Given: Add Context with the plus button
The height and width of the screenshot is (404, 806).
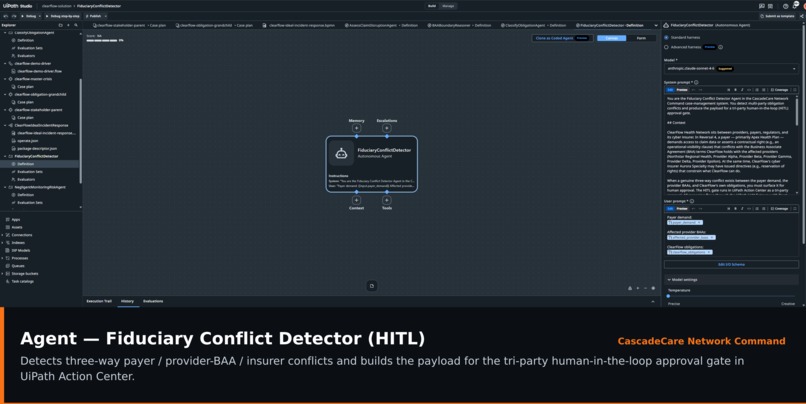Looking at the screenshot, I should click(x=356, y=200).
